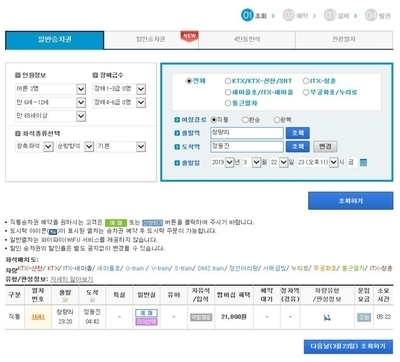Viewport: 400px width, 362px height.
Task: Open the departure day 22 dropdown
Action: pyautogui.click(x=279, y=163)
